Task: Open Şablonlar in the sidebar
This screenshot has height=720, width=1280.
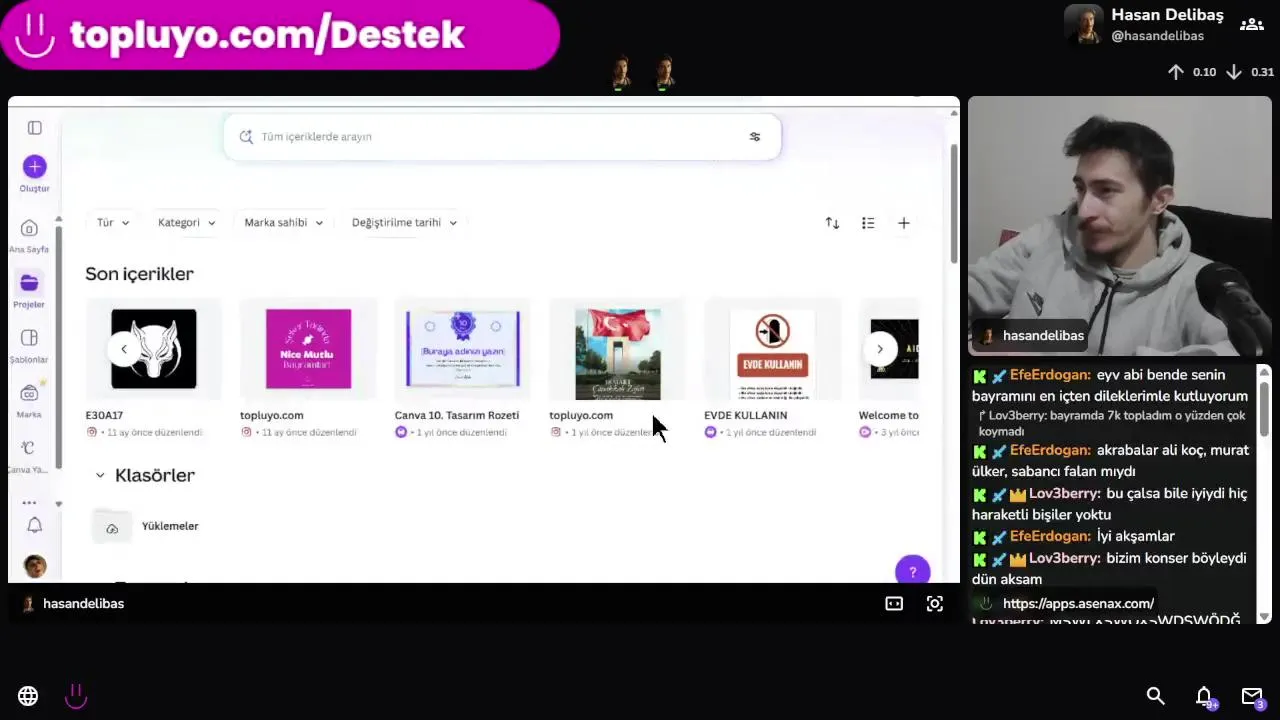Action: [x=29, y=346]
